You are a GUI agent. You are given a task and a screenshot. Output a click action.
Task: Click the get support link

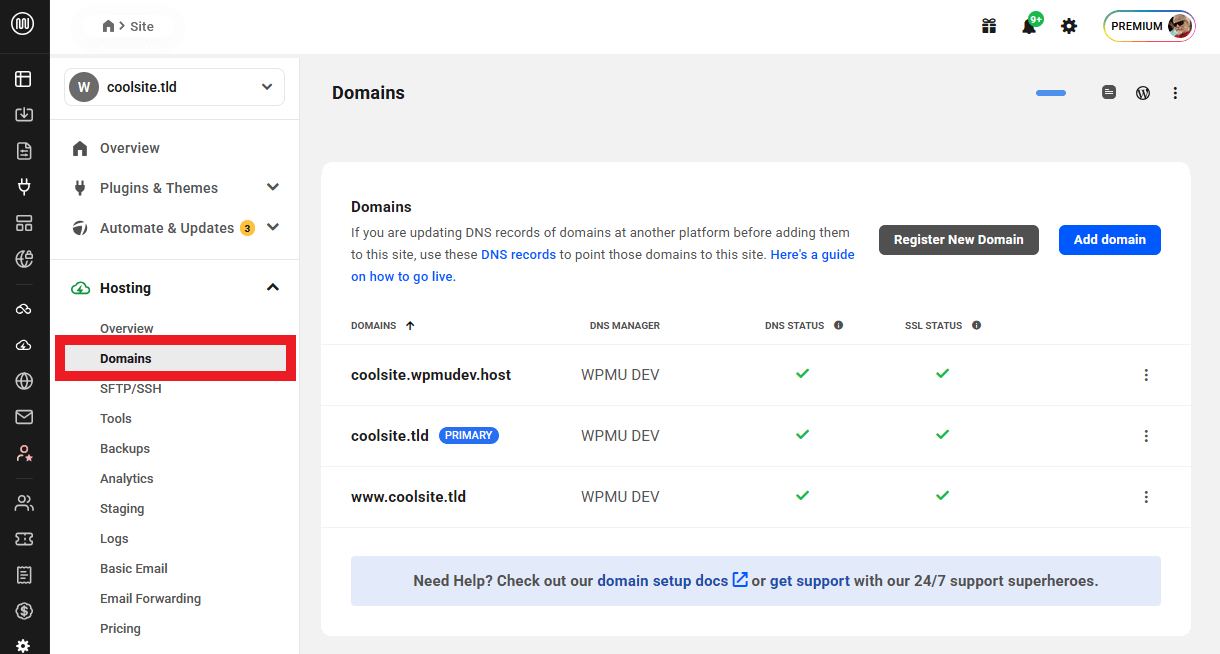(x=810, y=580)
